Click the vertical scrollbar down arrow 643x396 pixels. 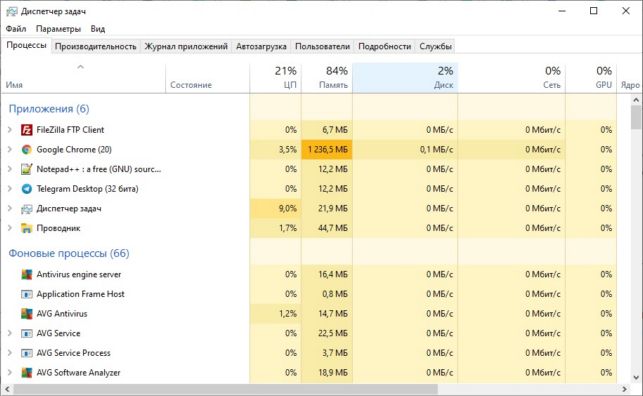coord(636,378)
